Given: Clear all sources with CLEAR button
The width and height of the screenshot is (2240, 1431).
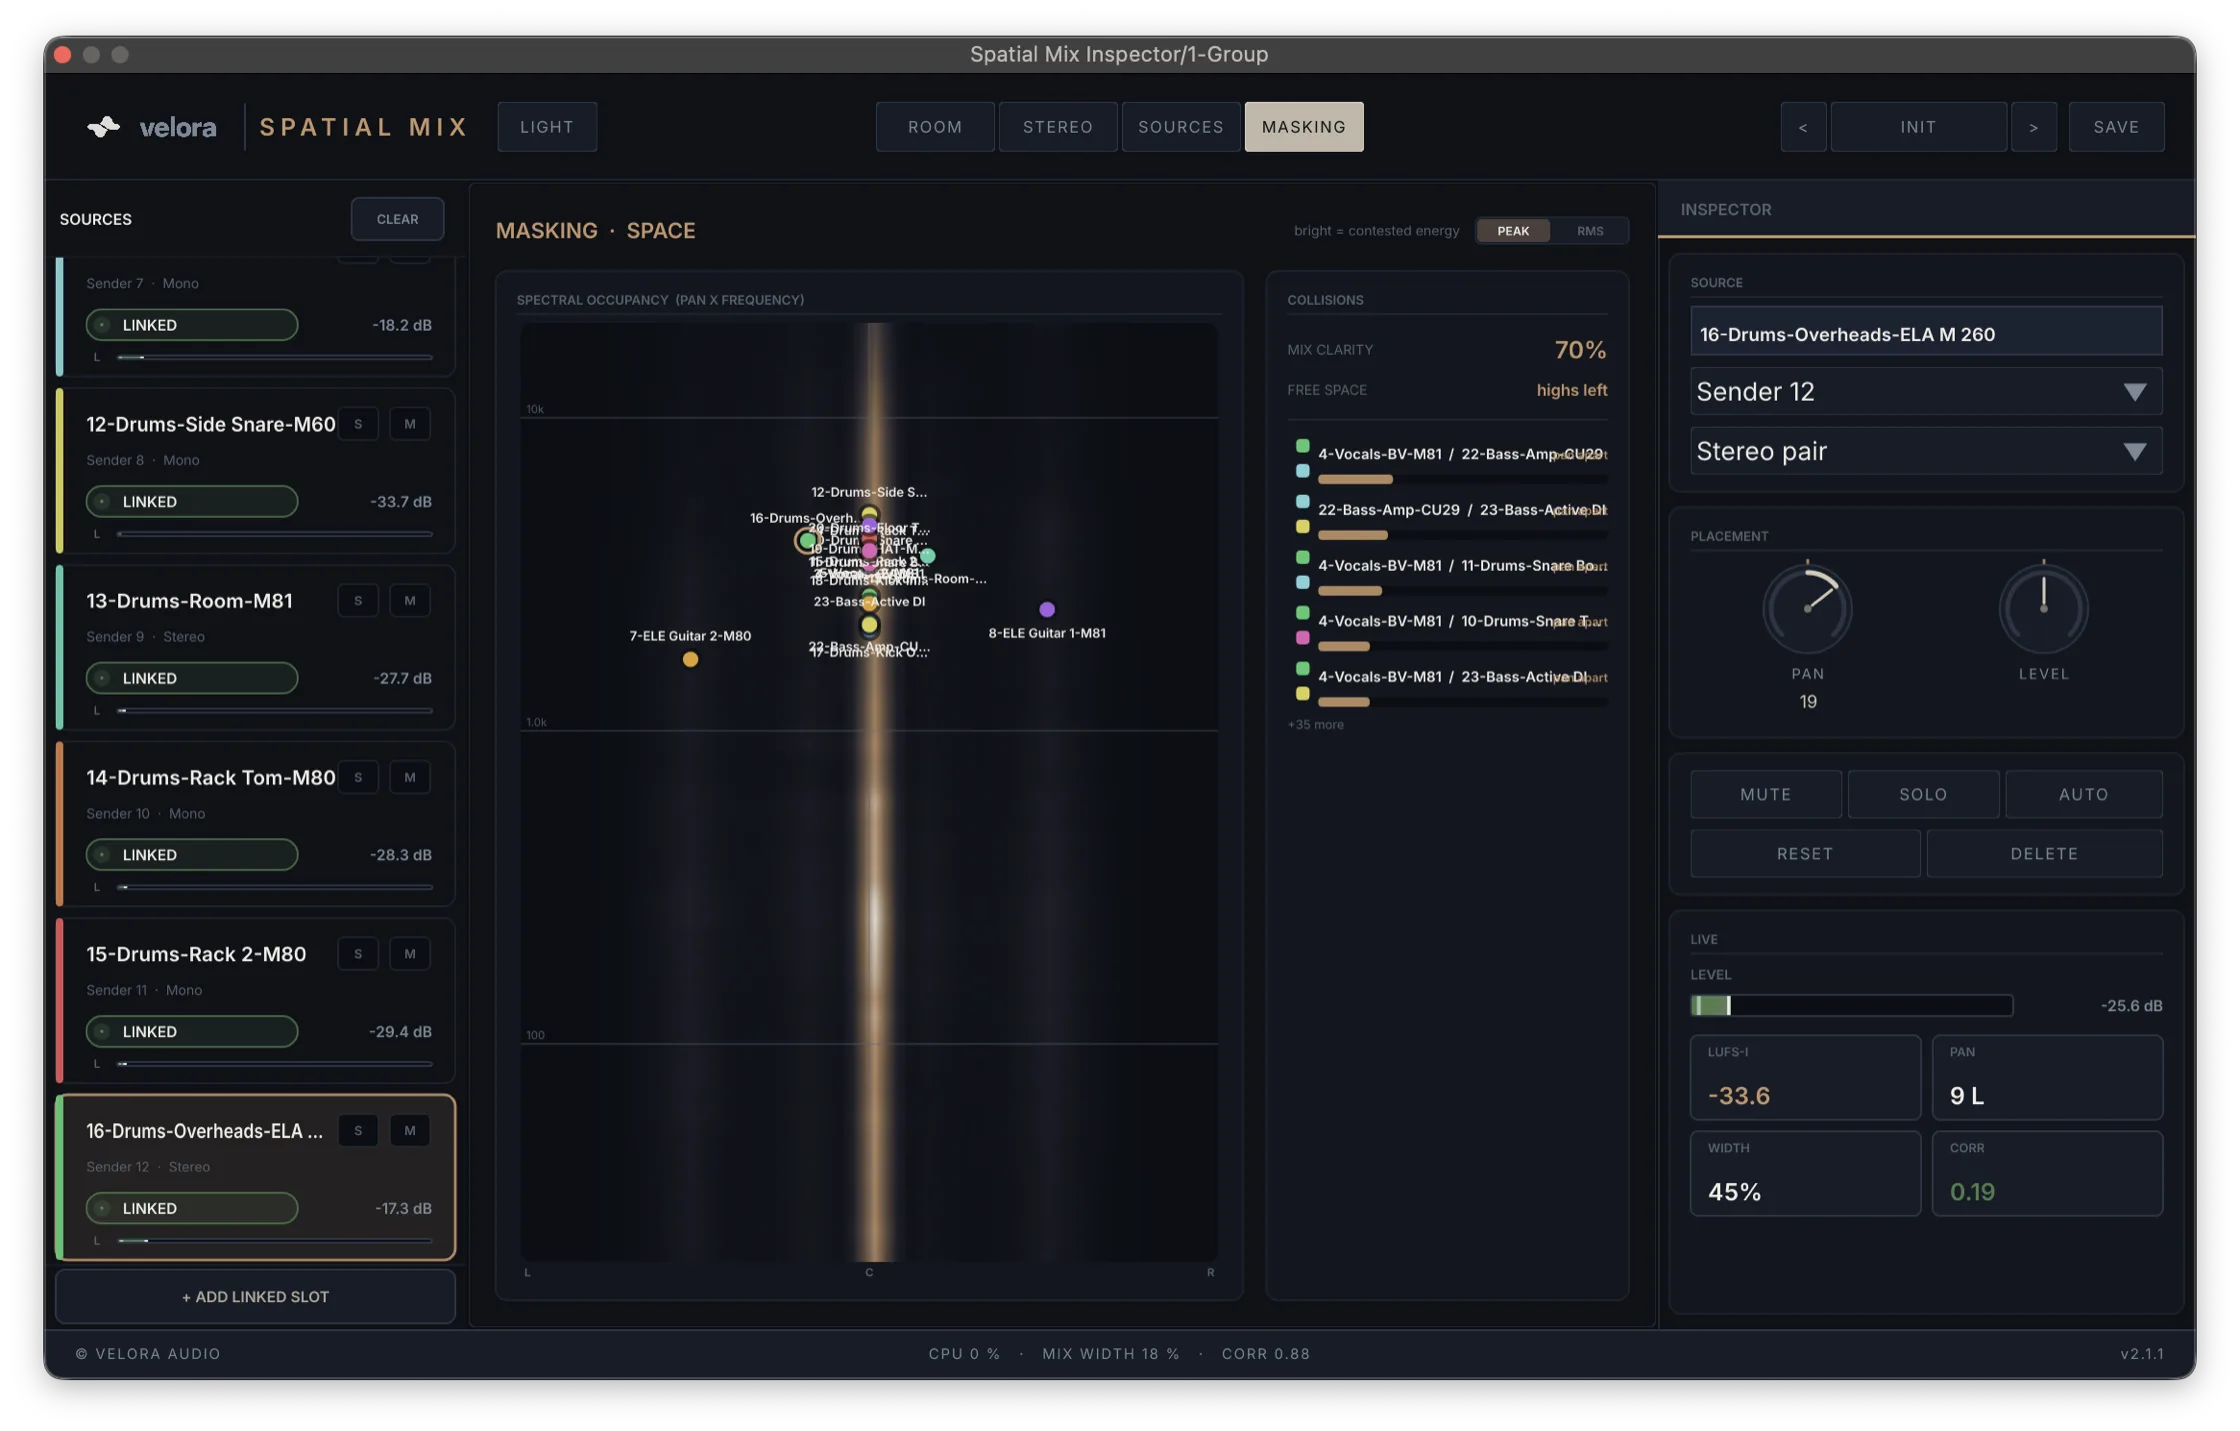Looking at the screenshot, I should 397,219.
